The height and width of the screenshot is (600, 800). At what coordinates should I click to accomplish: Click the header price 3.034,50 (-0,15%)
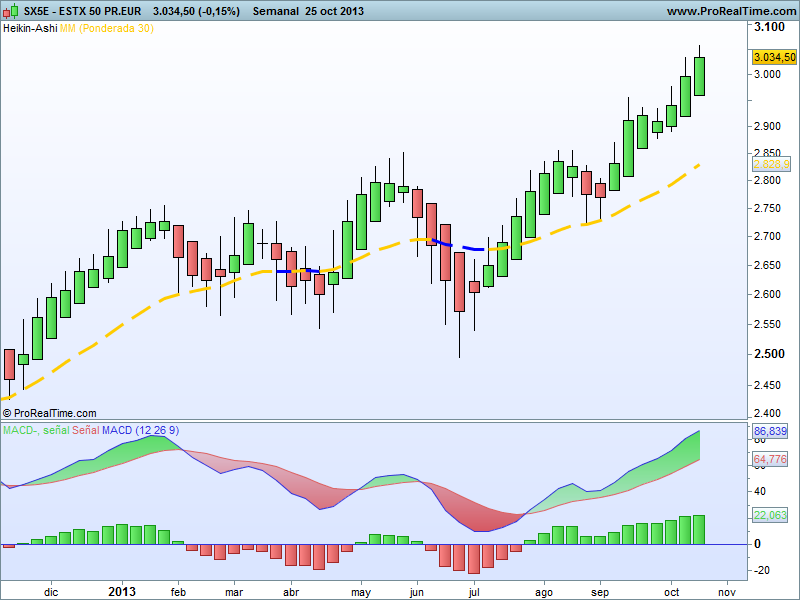(x=197, y=11)
